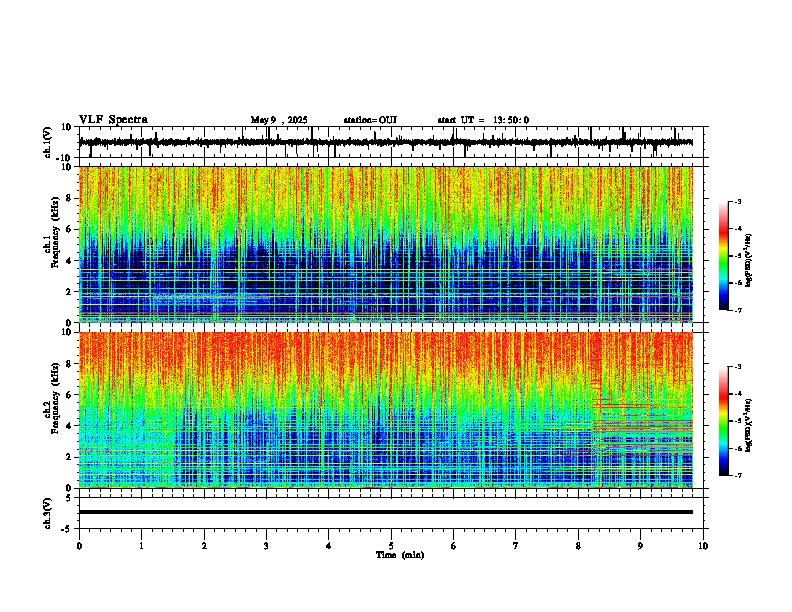
Task: Click the ch.2 color scale log(PSD) units label
Action: (x=749, y=426)
